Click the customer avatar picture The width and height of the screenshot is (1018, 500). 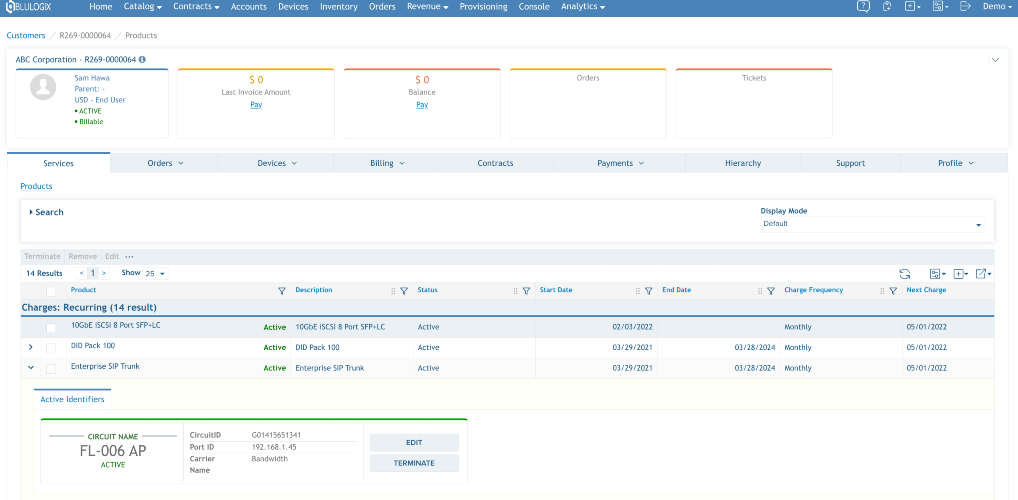click(x=43, y=86)
